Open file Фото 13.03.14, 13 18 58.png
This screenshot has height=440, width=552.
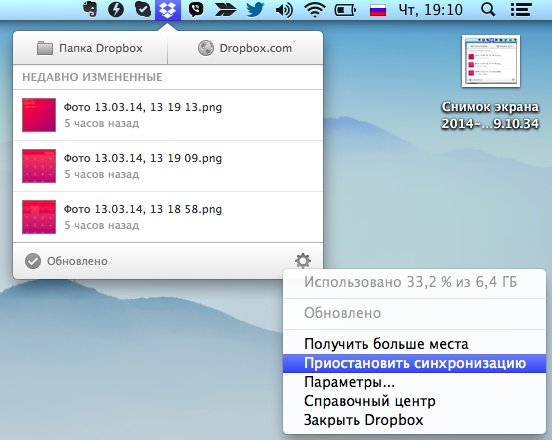pyautogui.click(x=168, y=217)
